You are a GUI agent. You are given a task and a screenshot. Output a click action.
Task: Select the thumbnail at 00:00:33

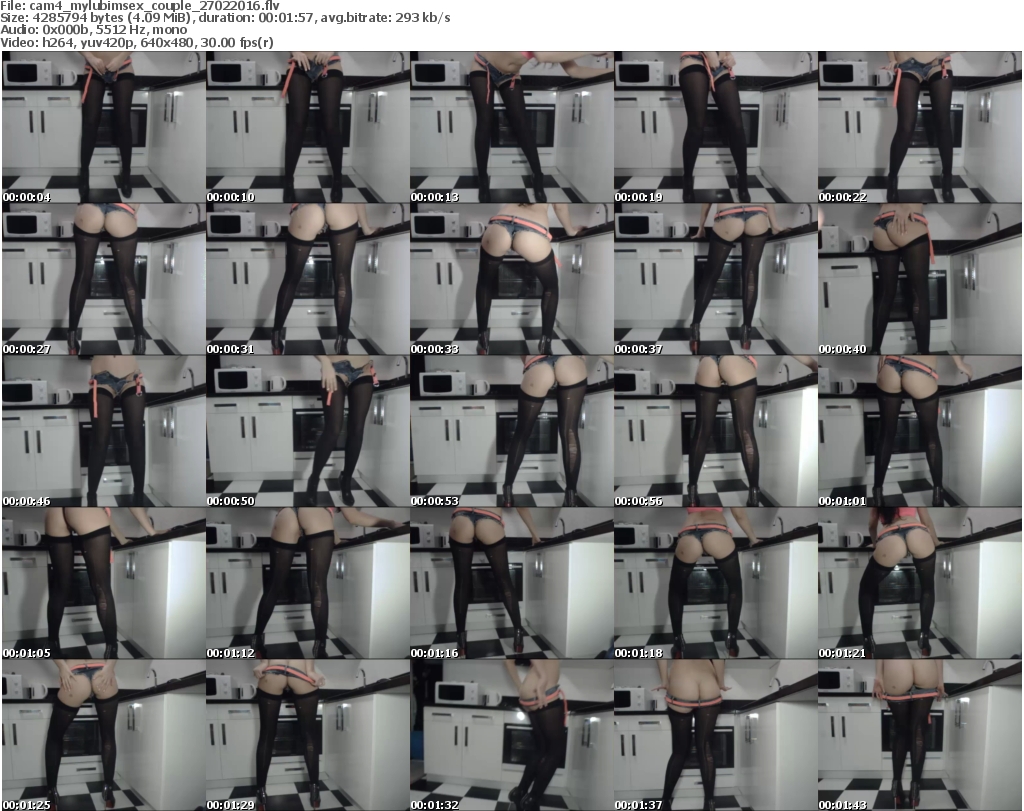(511, 279)
